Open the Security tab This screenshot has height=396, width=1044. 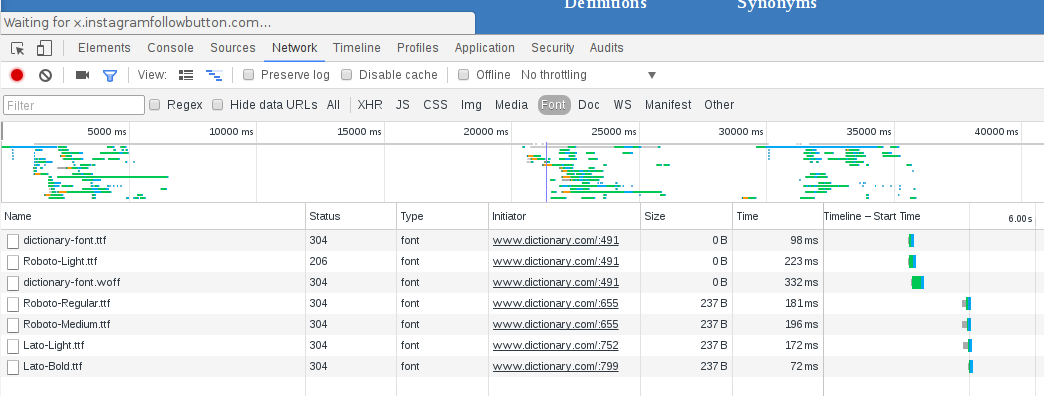tap(553, 48)
